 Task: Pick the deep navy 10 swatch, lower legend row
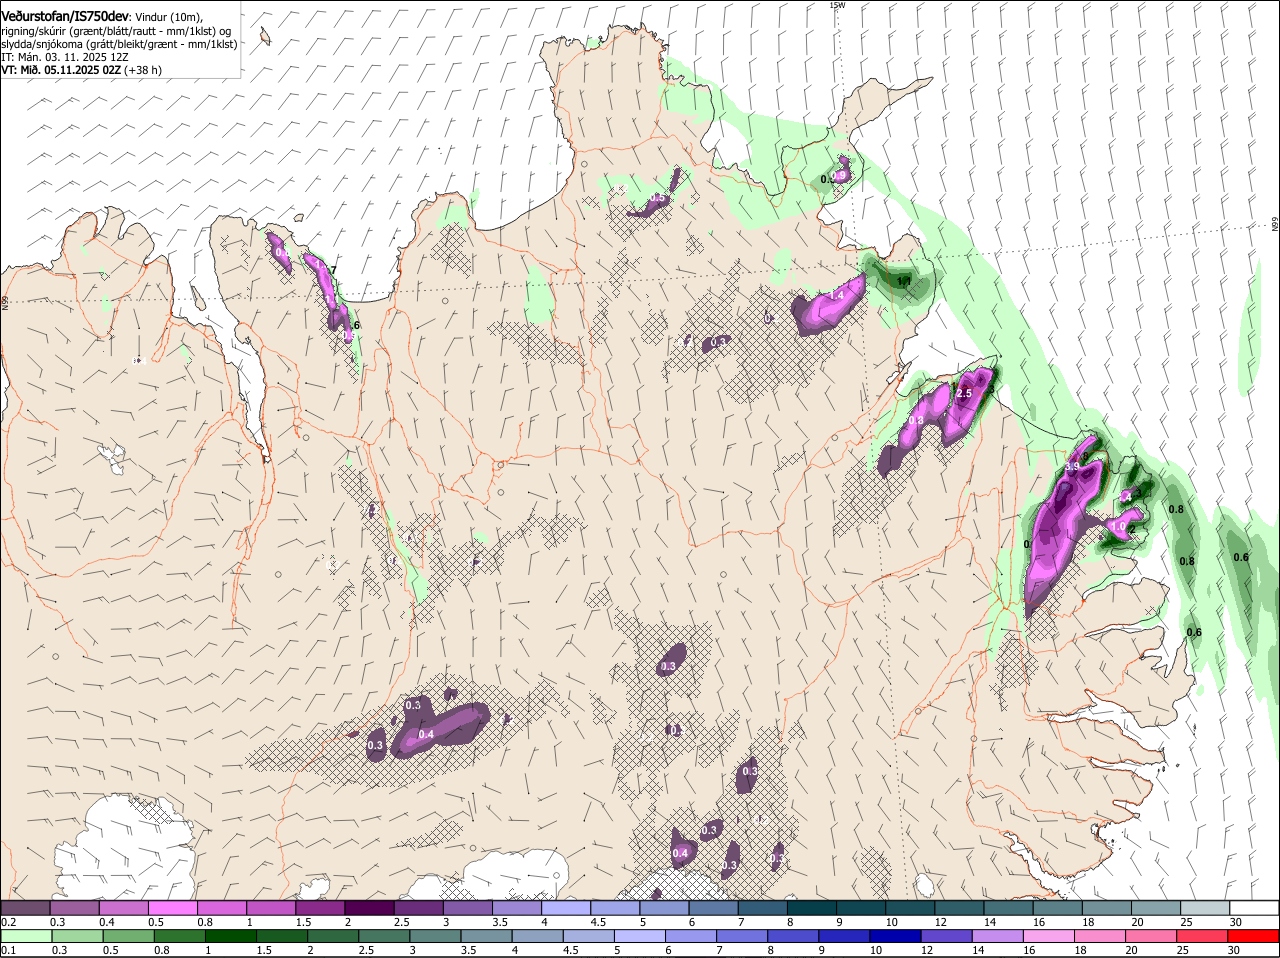pos(896,936)
